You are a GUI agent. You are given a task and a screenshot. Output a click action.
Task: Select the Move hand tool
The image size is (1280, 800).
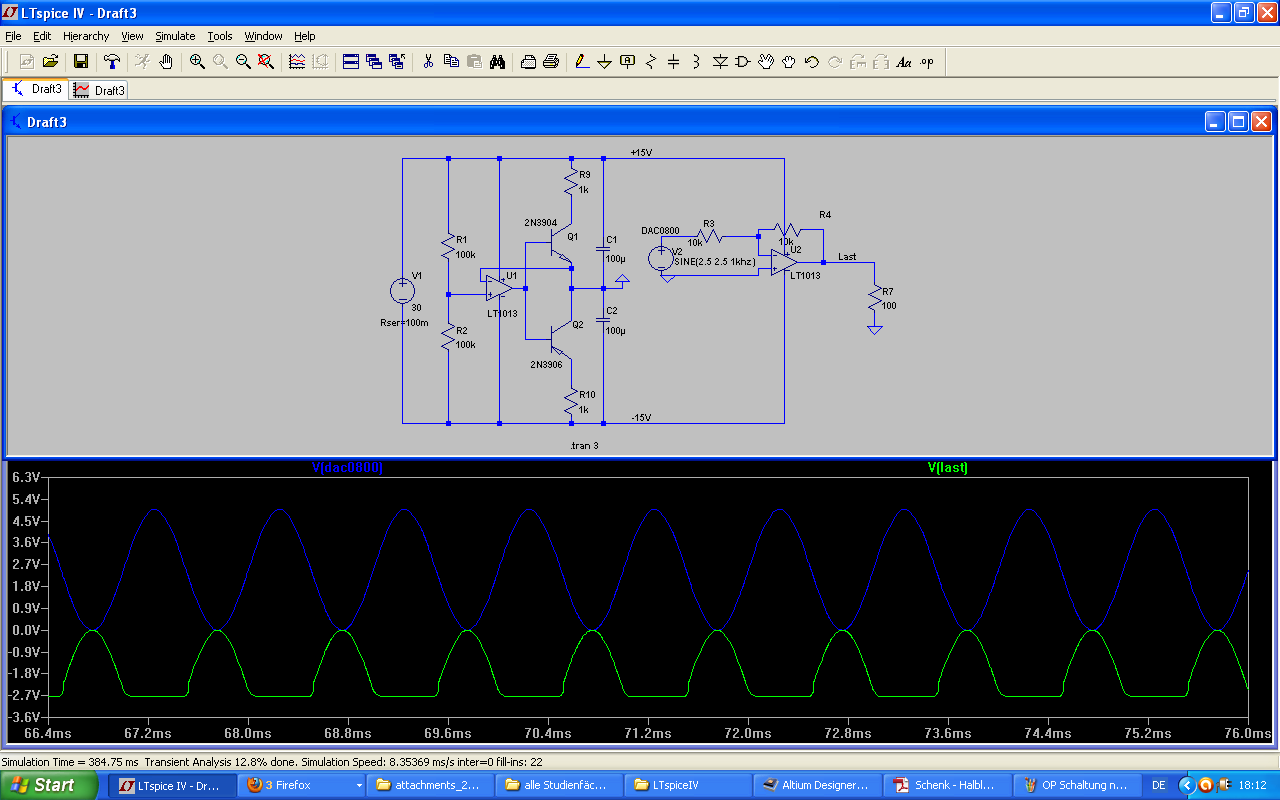766,62
